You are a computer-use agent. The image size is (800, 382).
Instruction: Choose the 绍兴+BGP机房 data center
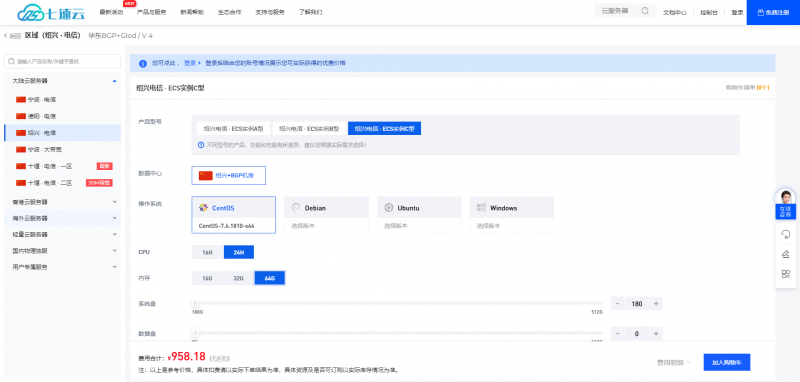229,175
